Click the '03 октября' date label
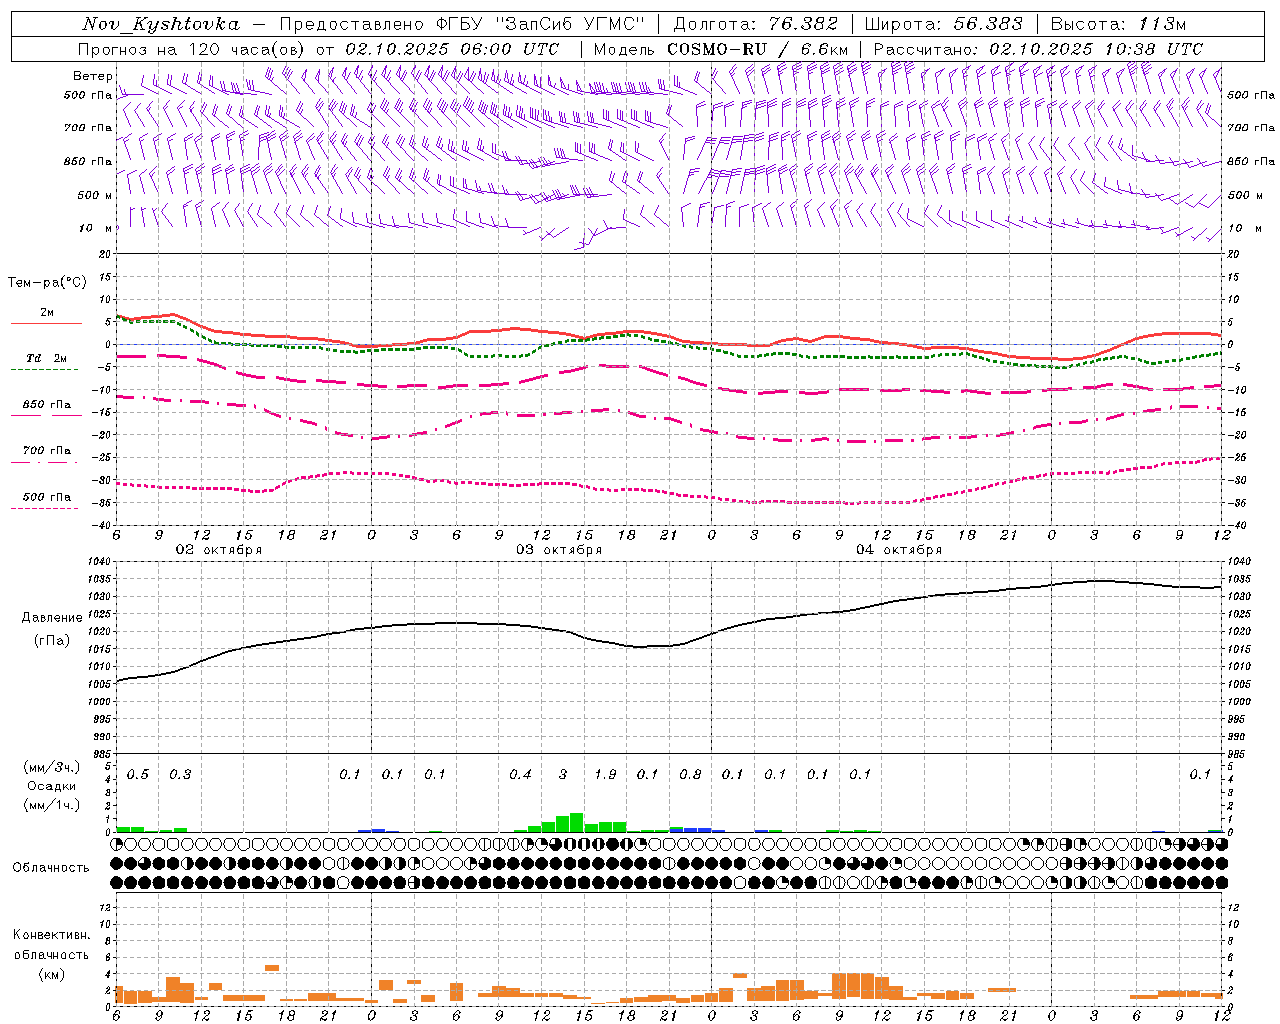The height and width of the screenshot is (1024, 1280). [x=559, y=550]
